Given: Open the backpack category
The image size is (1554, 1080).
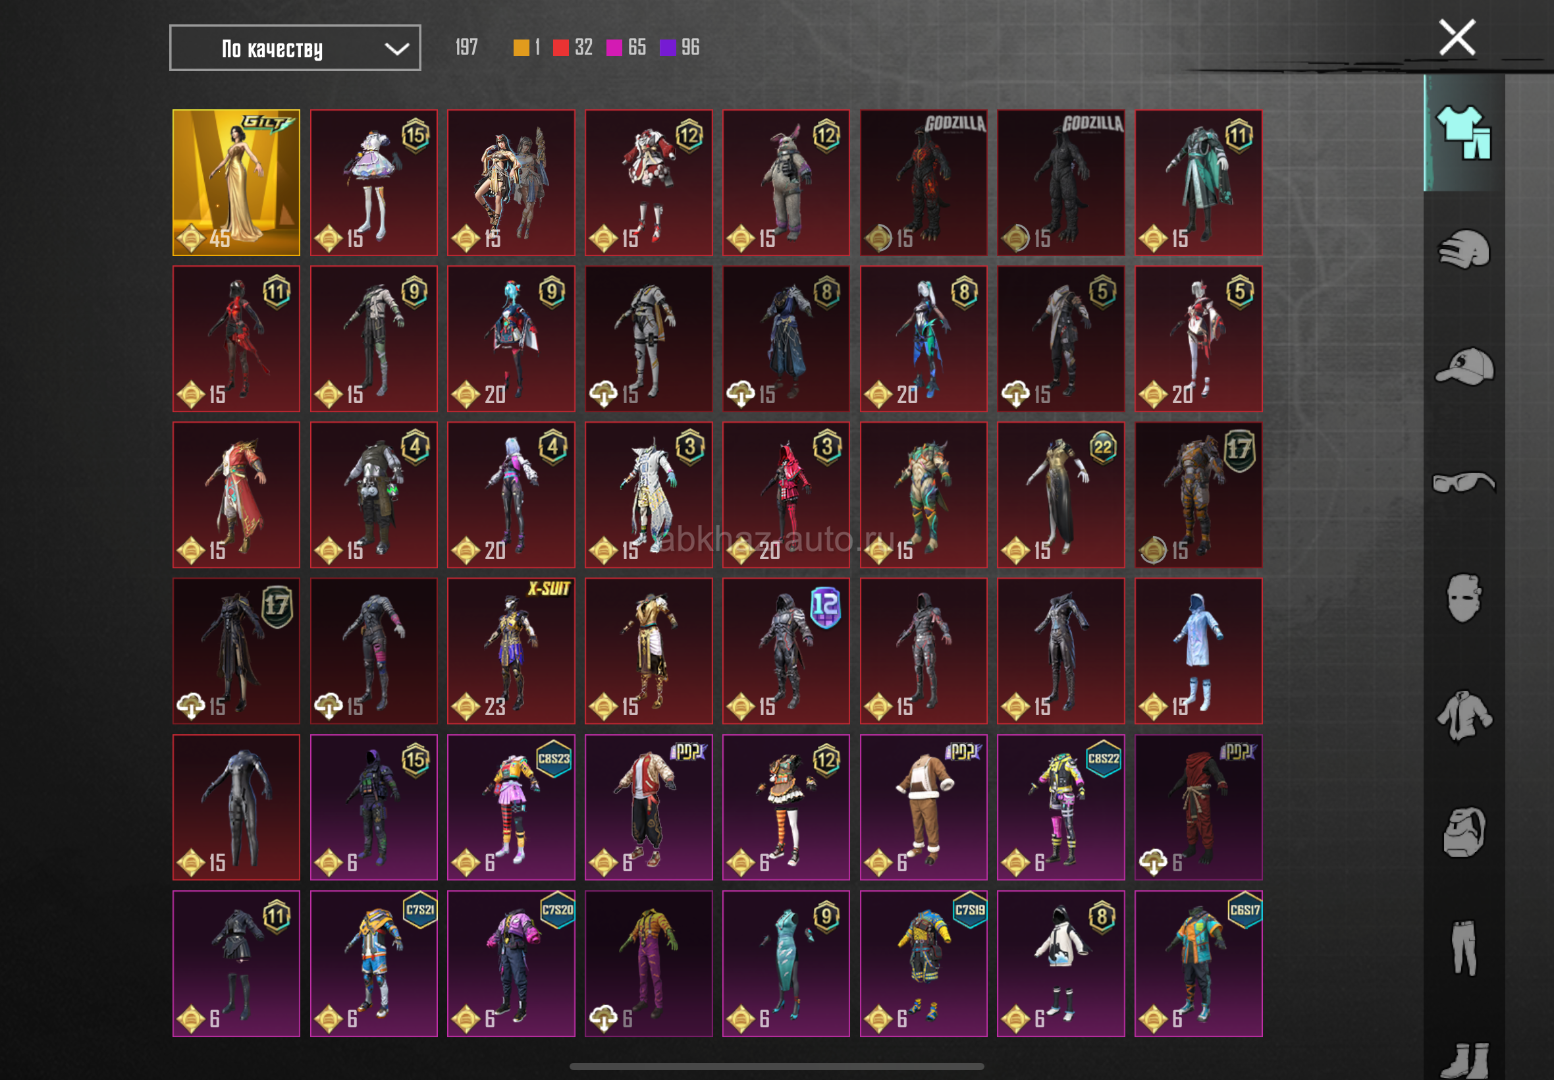Looking at the screenshot, I should [x=1463, y=832].
